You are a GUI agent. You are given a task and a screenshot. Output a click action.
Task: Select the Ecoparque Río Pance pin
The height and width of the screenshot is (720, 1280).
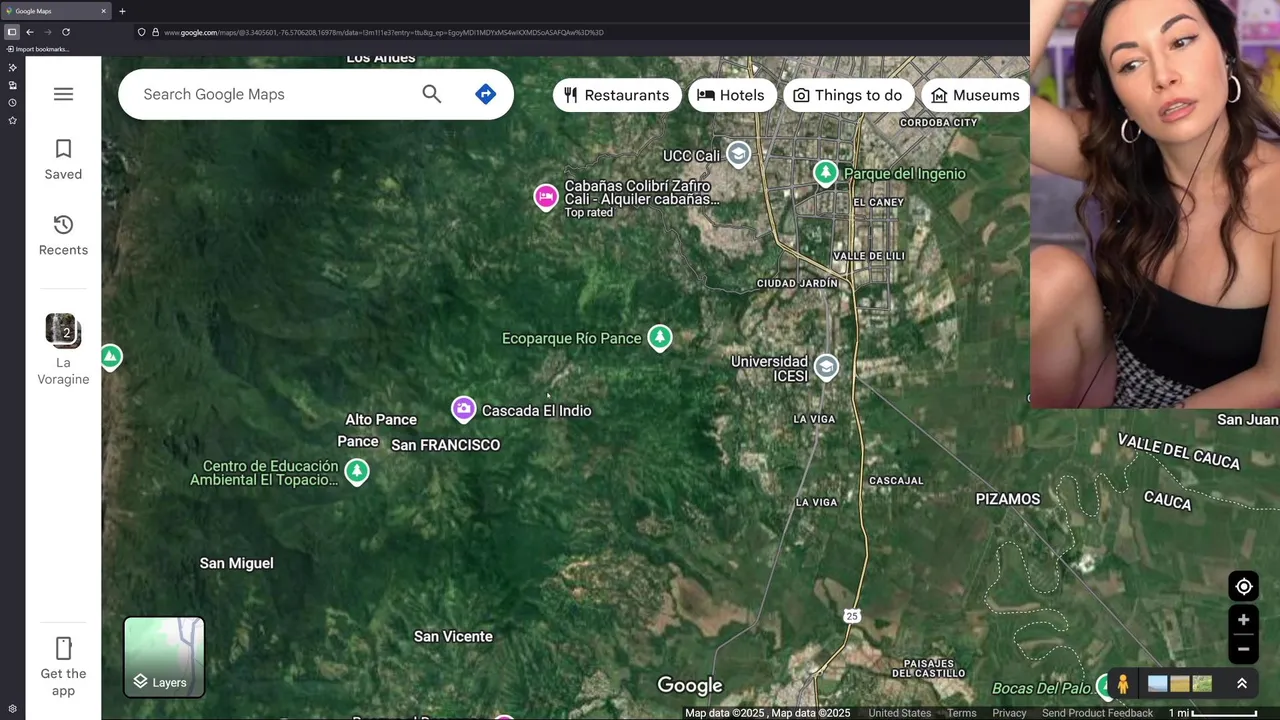click(659, 338)
